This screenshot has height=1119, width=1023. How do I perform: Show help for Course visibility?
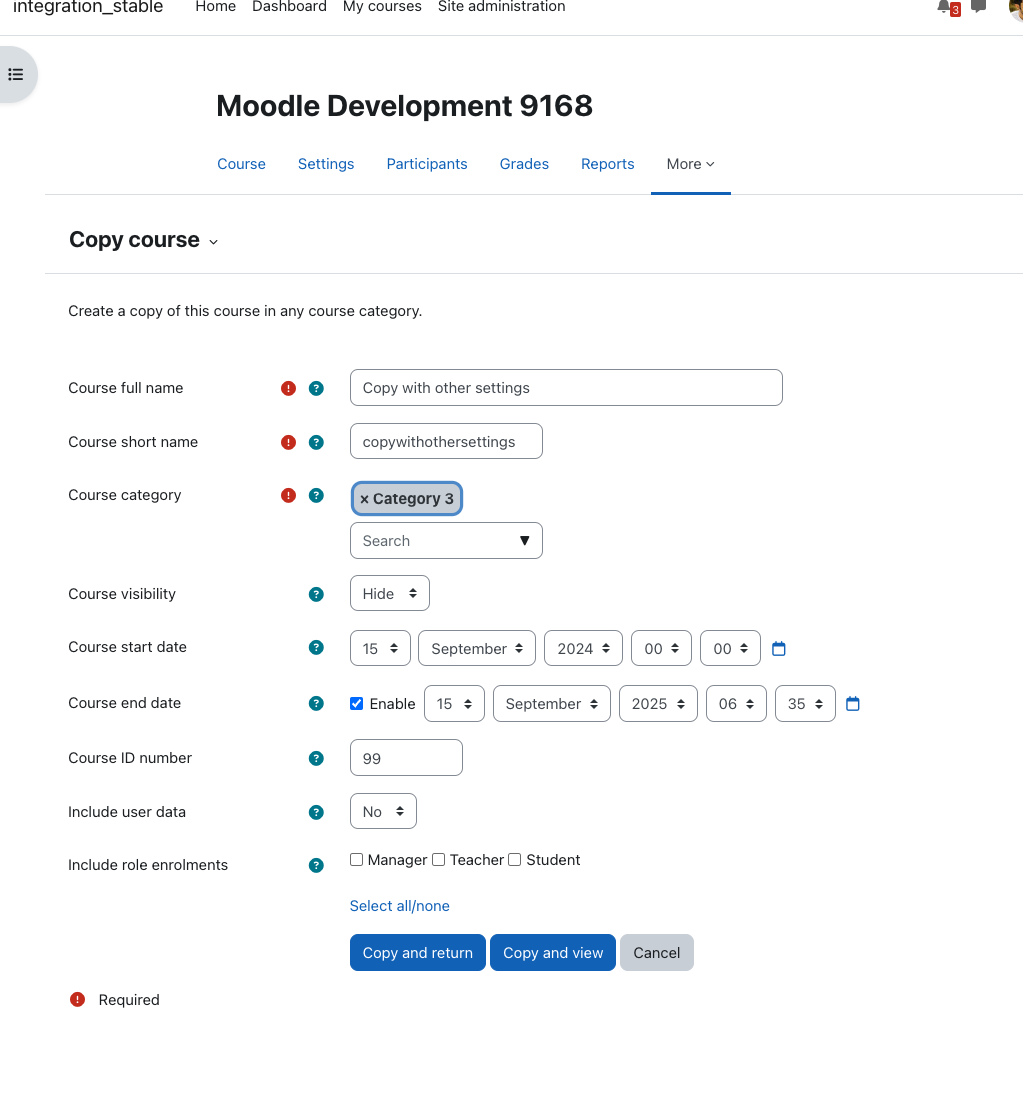click(316, 594)
